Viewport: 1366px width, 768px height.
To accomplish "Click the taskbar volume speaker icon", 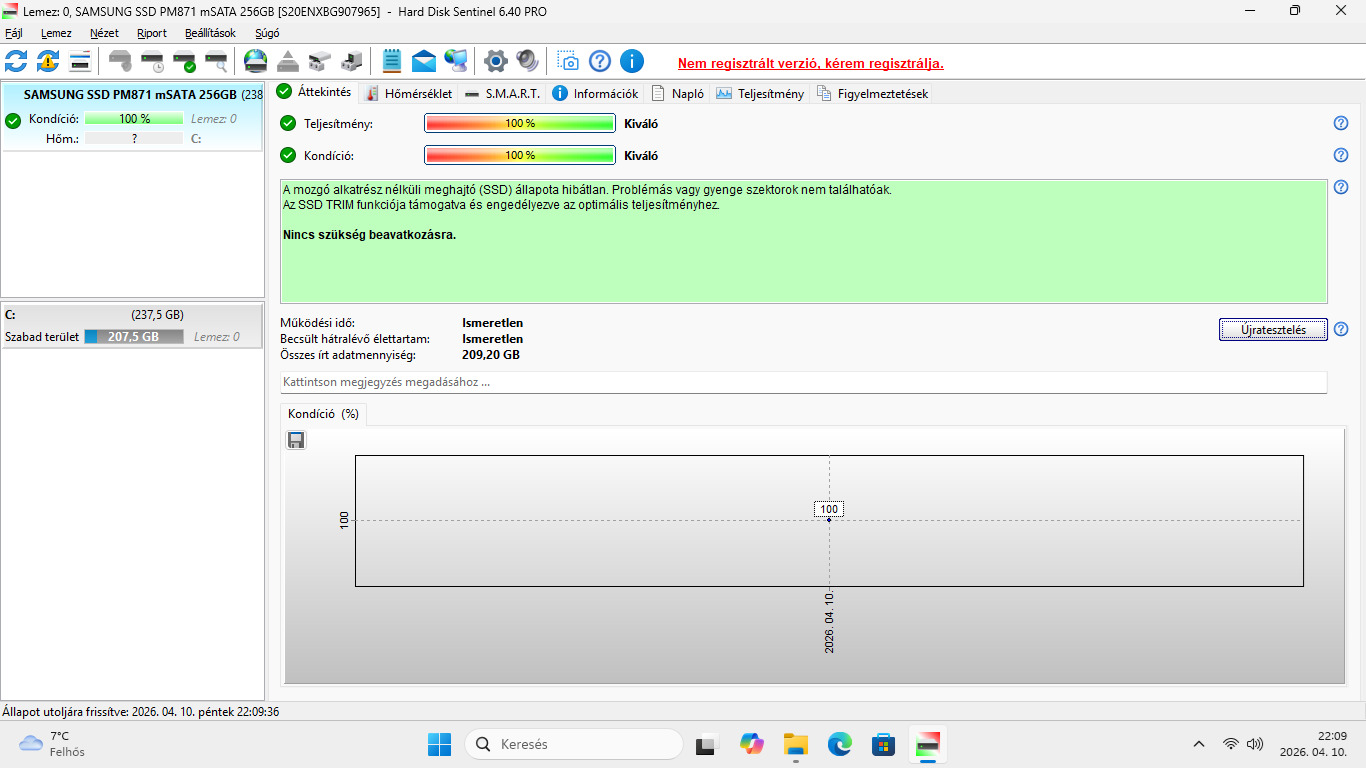I will pos(1255,744).
